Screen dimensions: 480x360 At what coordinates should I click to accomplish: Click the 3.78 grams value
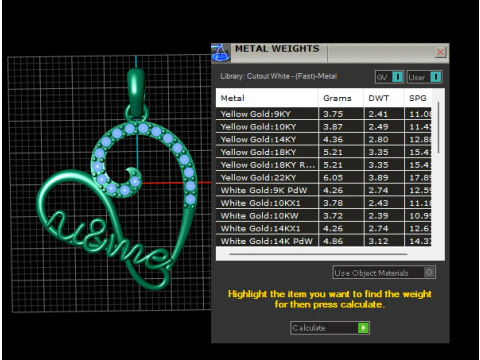(x=333, y=203)
